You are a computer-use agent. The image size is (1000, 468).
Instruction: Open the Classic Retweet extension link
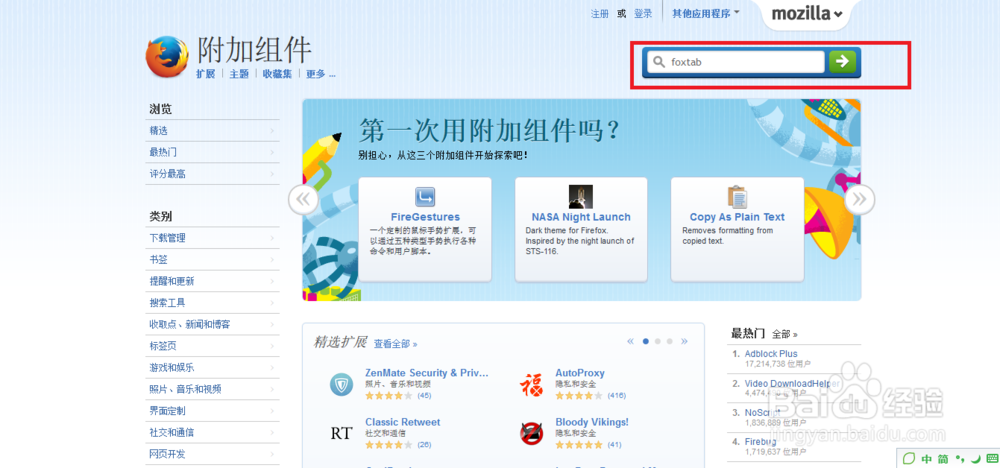[x=402, y=421]
